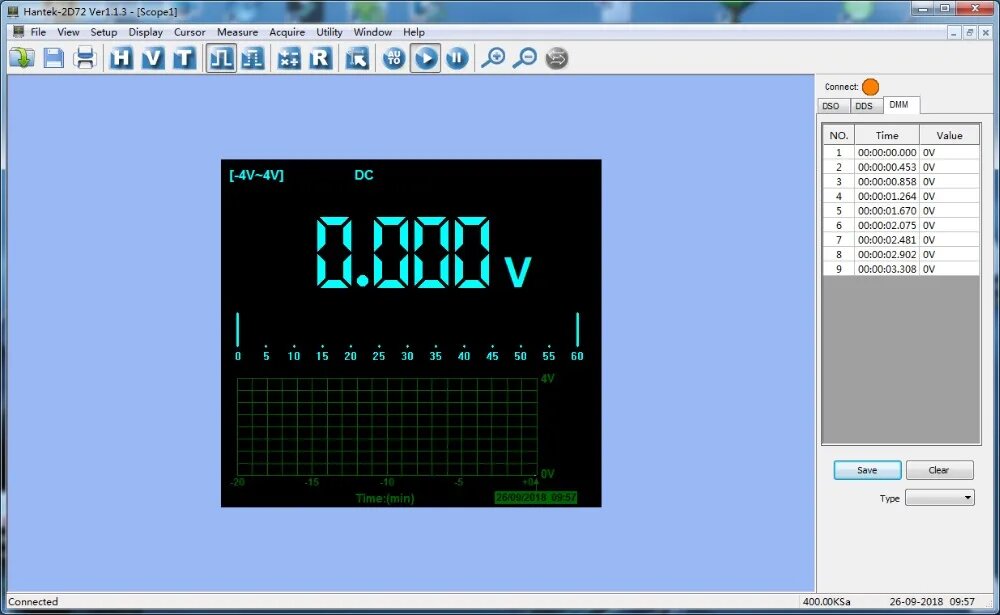Select row 9 with time 00:00:03.308
The height and width of the screenshot is (615, 1000).
[901, 269]
